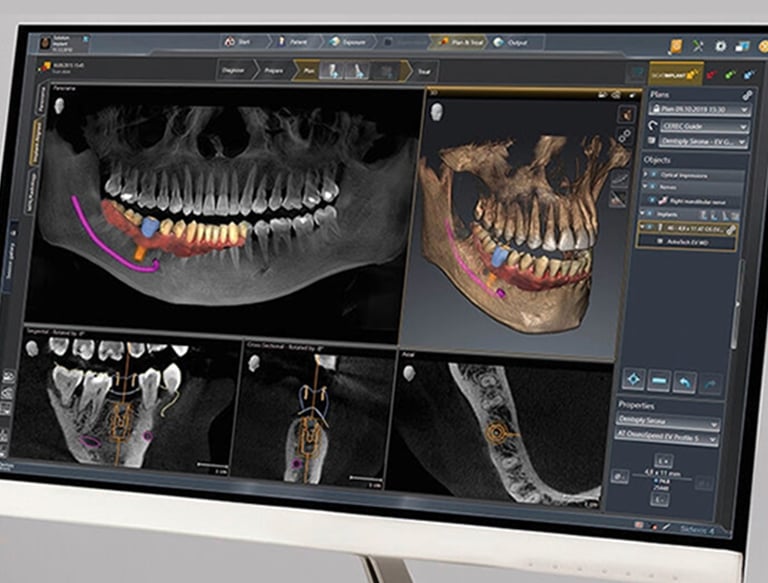Select the AstraTech EV MD row
This screenshot has height=583, width=768.
point(687,242)
